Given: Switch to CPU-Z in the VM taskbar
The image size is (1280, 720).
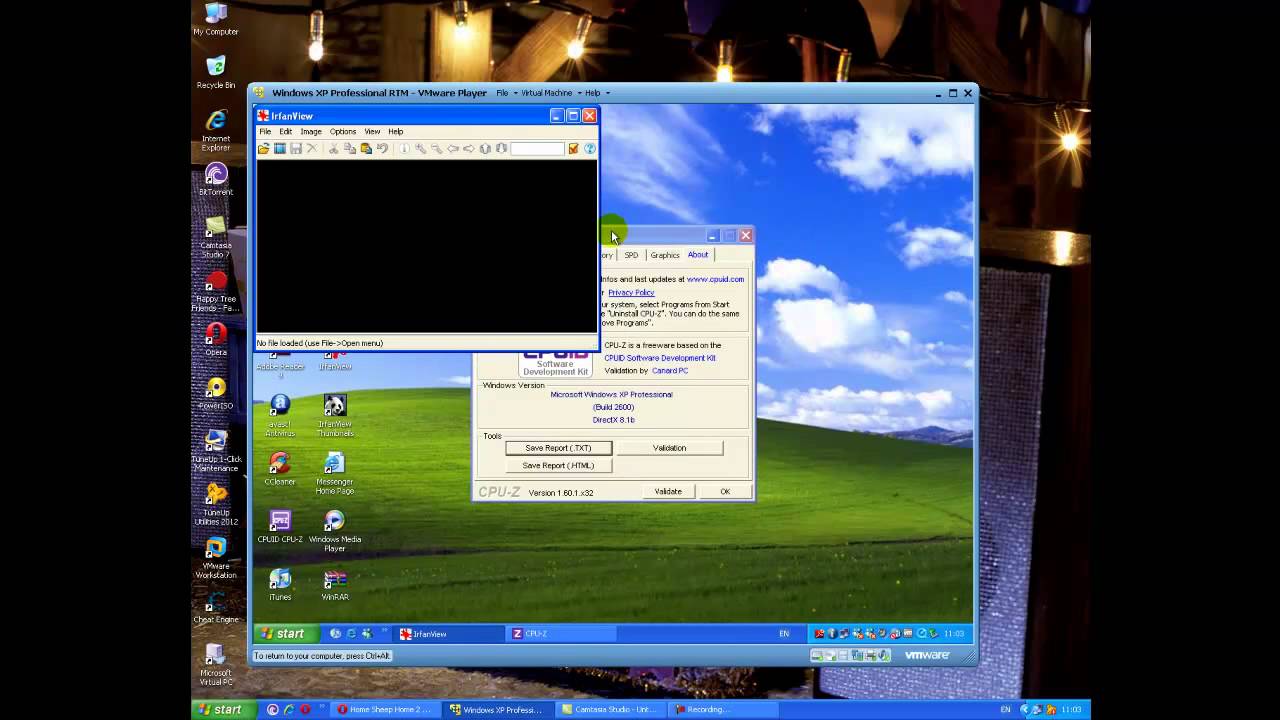Looking at the screenshot, I should click(x=562, y=633).
